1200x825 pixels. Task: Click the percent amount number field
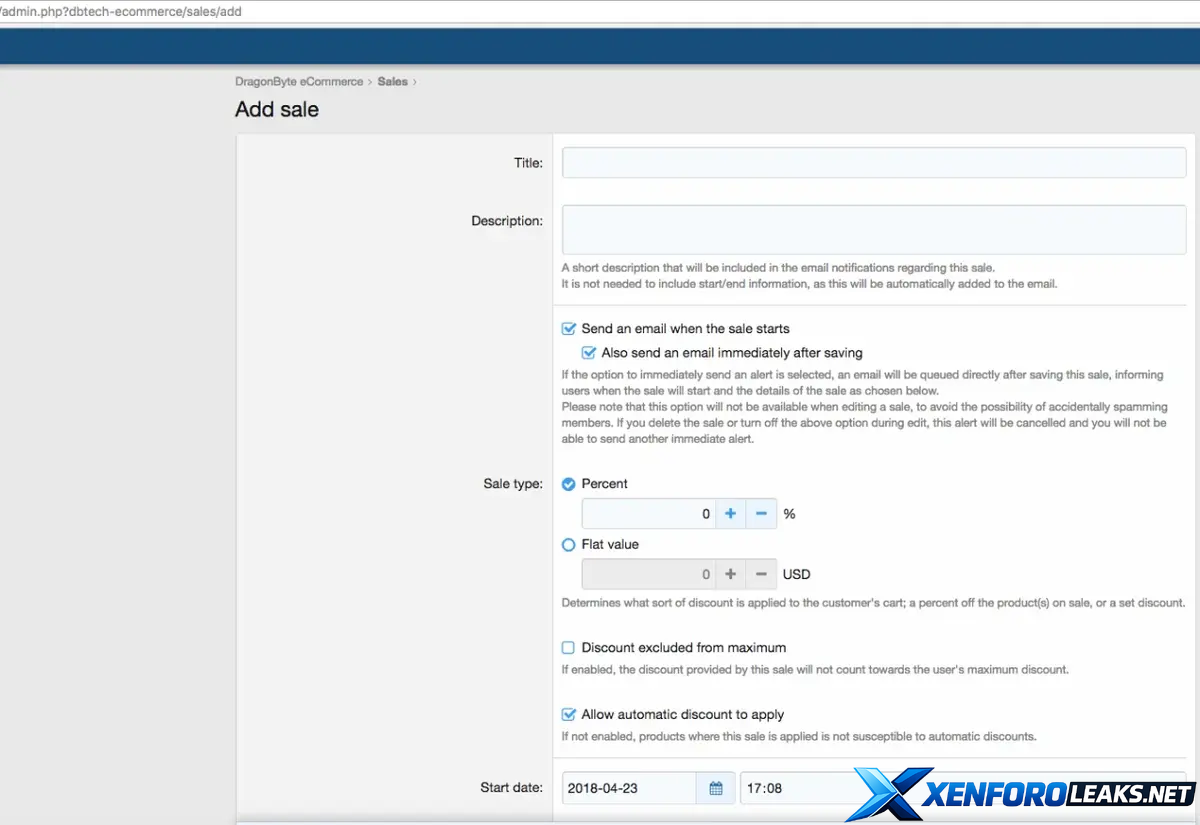coord(647,514)
